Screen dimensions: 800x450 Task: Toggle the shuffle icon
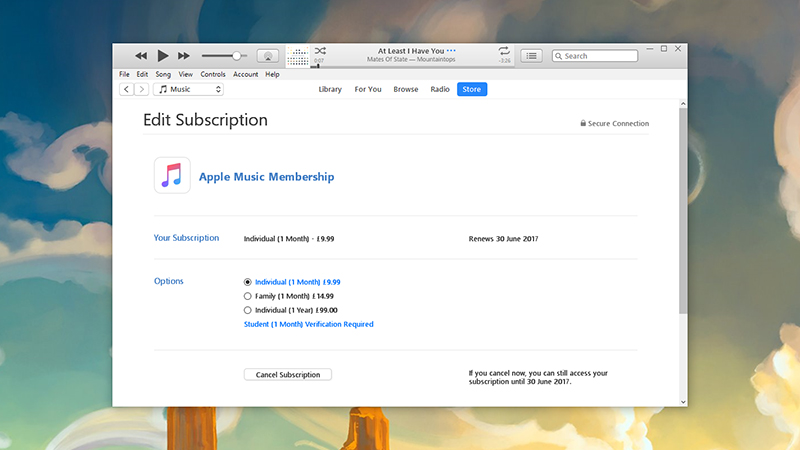[320, 51]
